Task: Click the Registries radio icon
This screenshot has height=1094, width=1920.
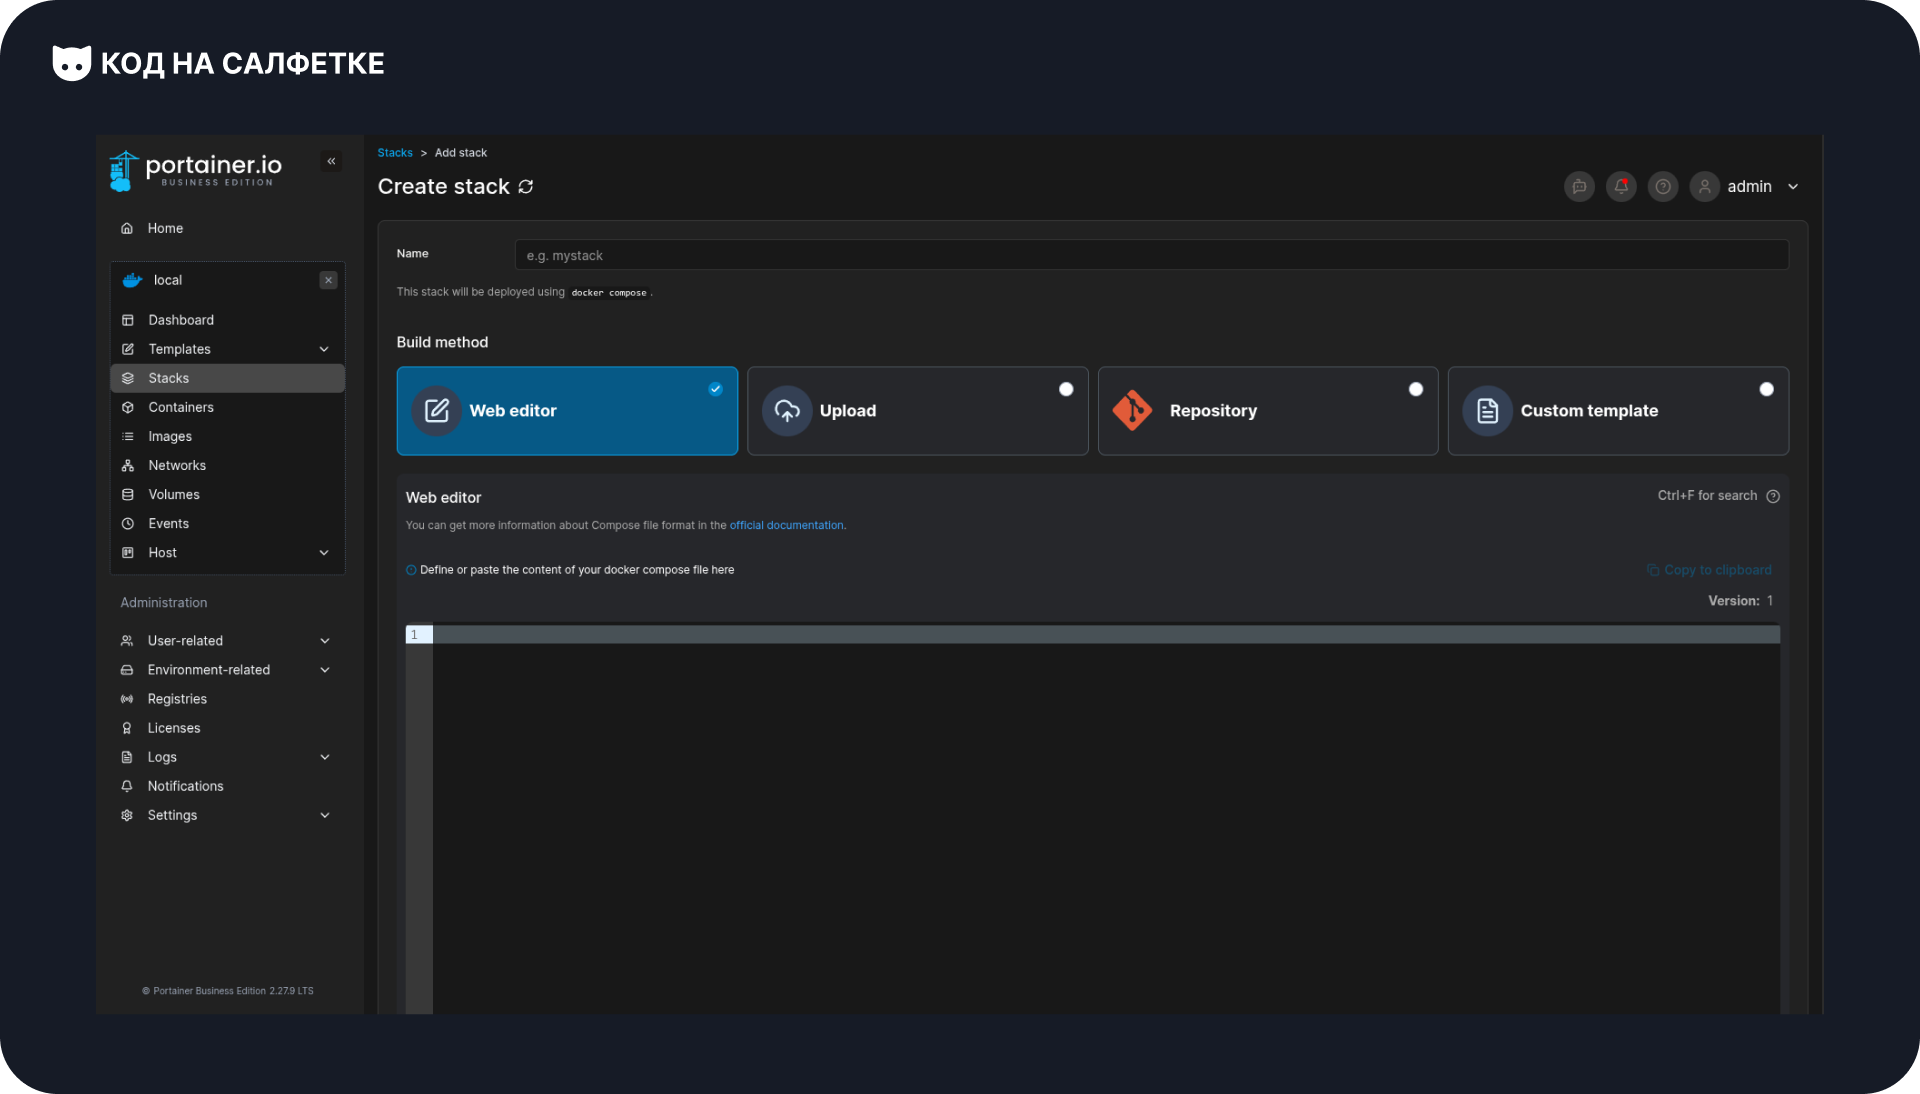Action: click(x=127, y=699)
